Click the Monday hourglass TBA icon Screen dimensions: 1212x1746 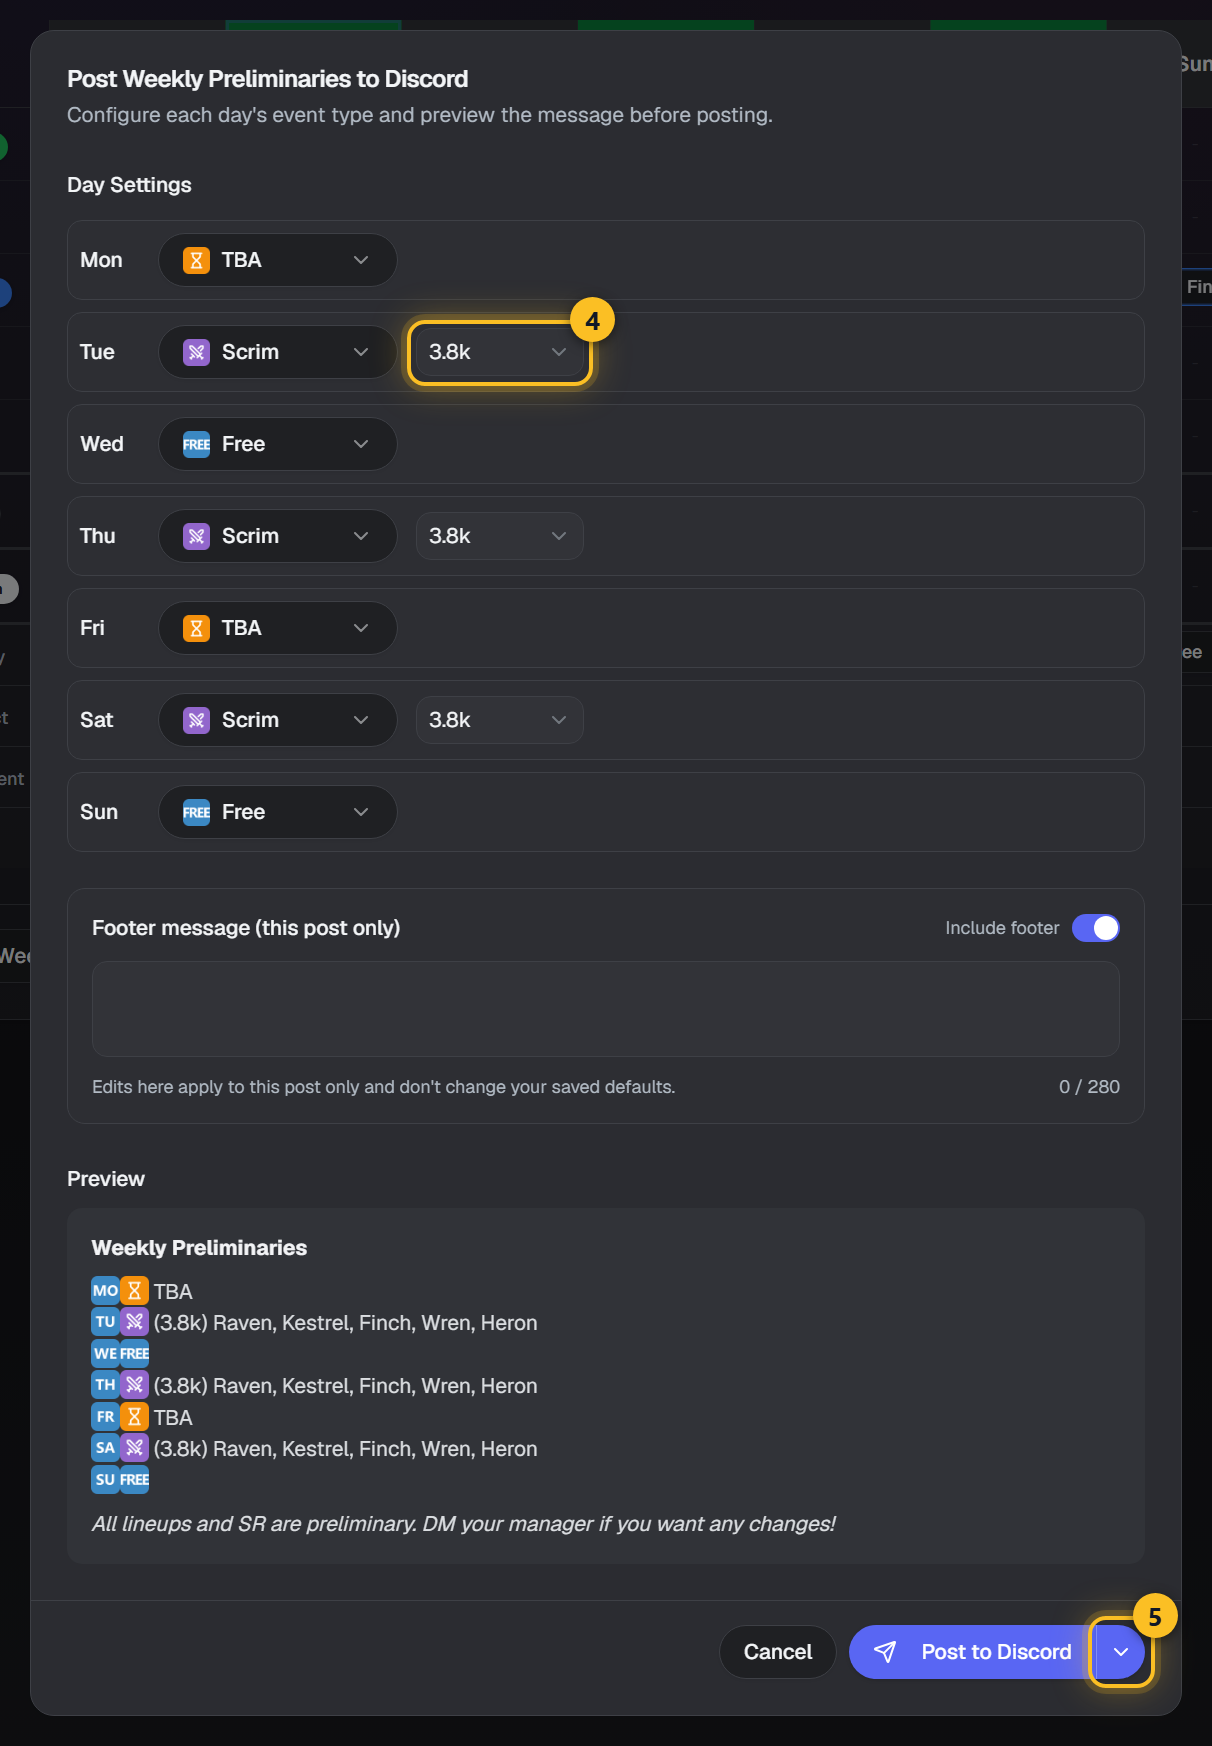pyautogui.click(x=196, y=260)
